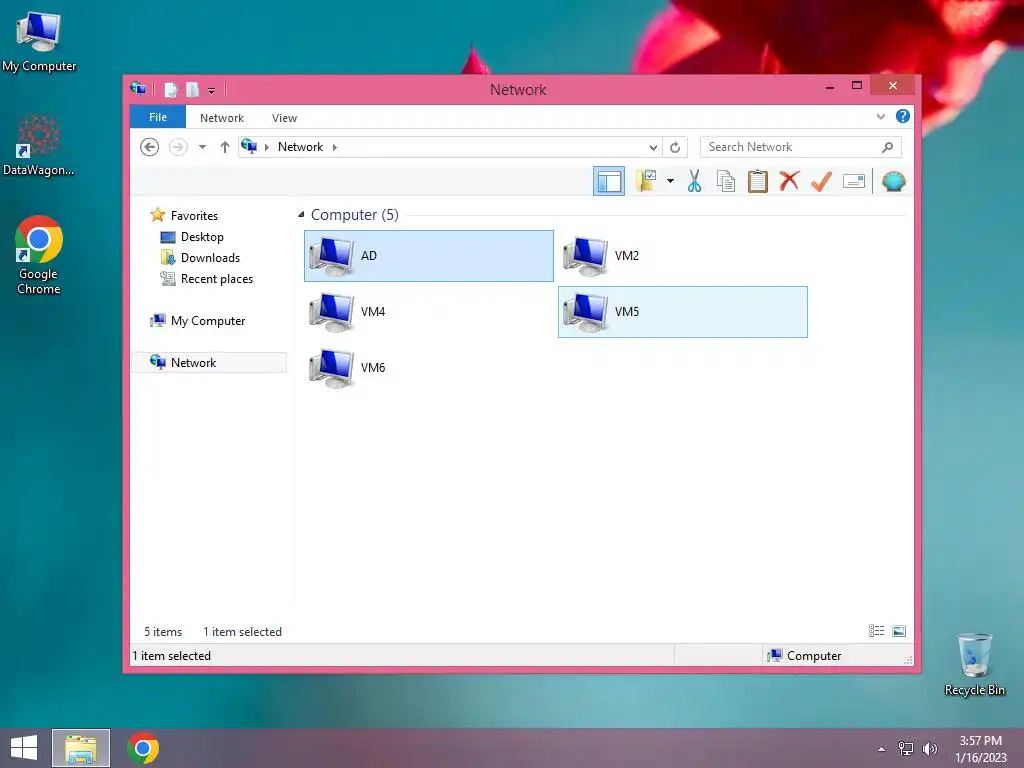
Task: Click the folder options toolbar icon
Action: [x=646, y=181]
